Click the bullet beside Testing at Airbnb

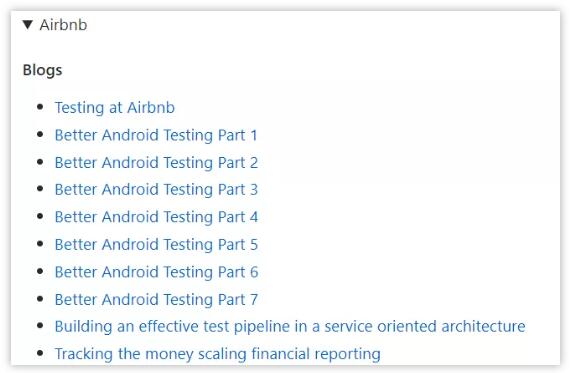pyautogui.click(x=40, y=107)
